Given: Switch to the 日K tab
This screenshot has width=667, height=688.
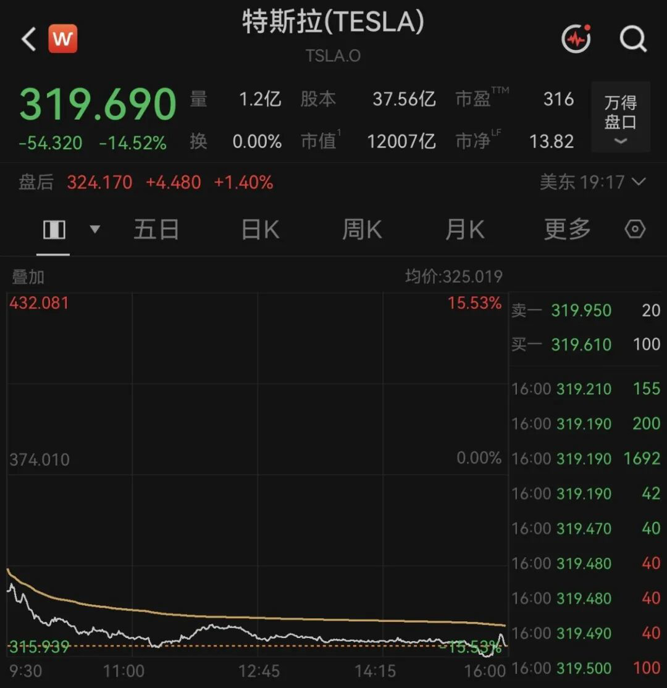Looking at the screenshot, I should tap(260, 229).
